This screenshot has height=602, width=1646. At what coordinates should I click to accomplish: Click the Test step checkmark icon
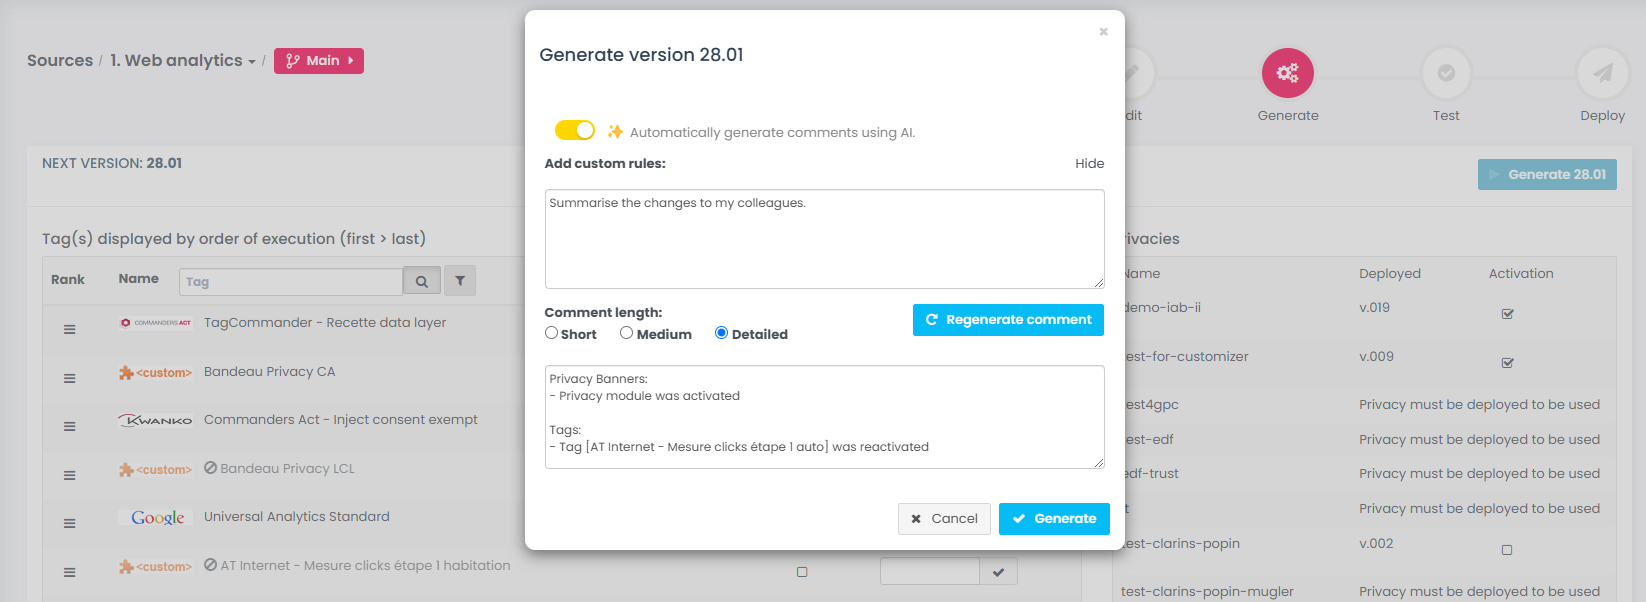[x=1446, y=73]
